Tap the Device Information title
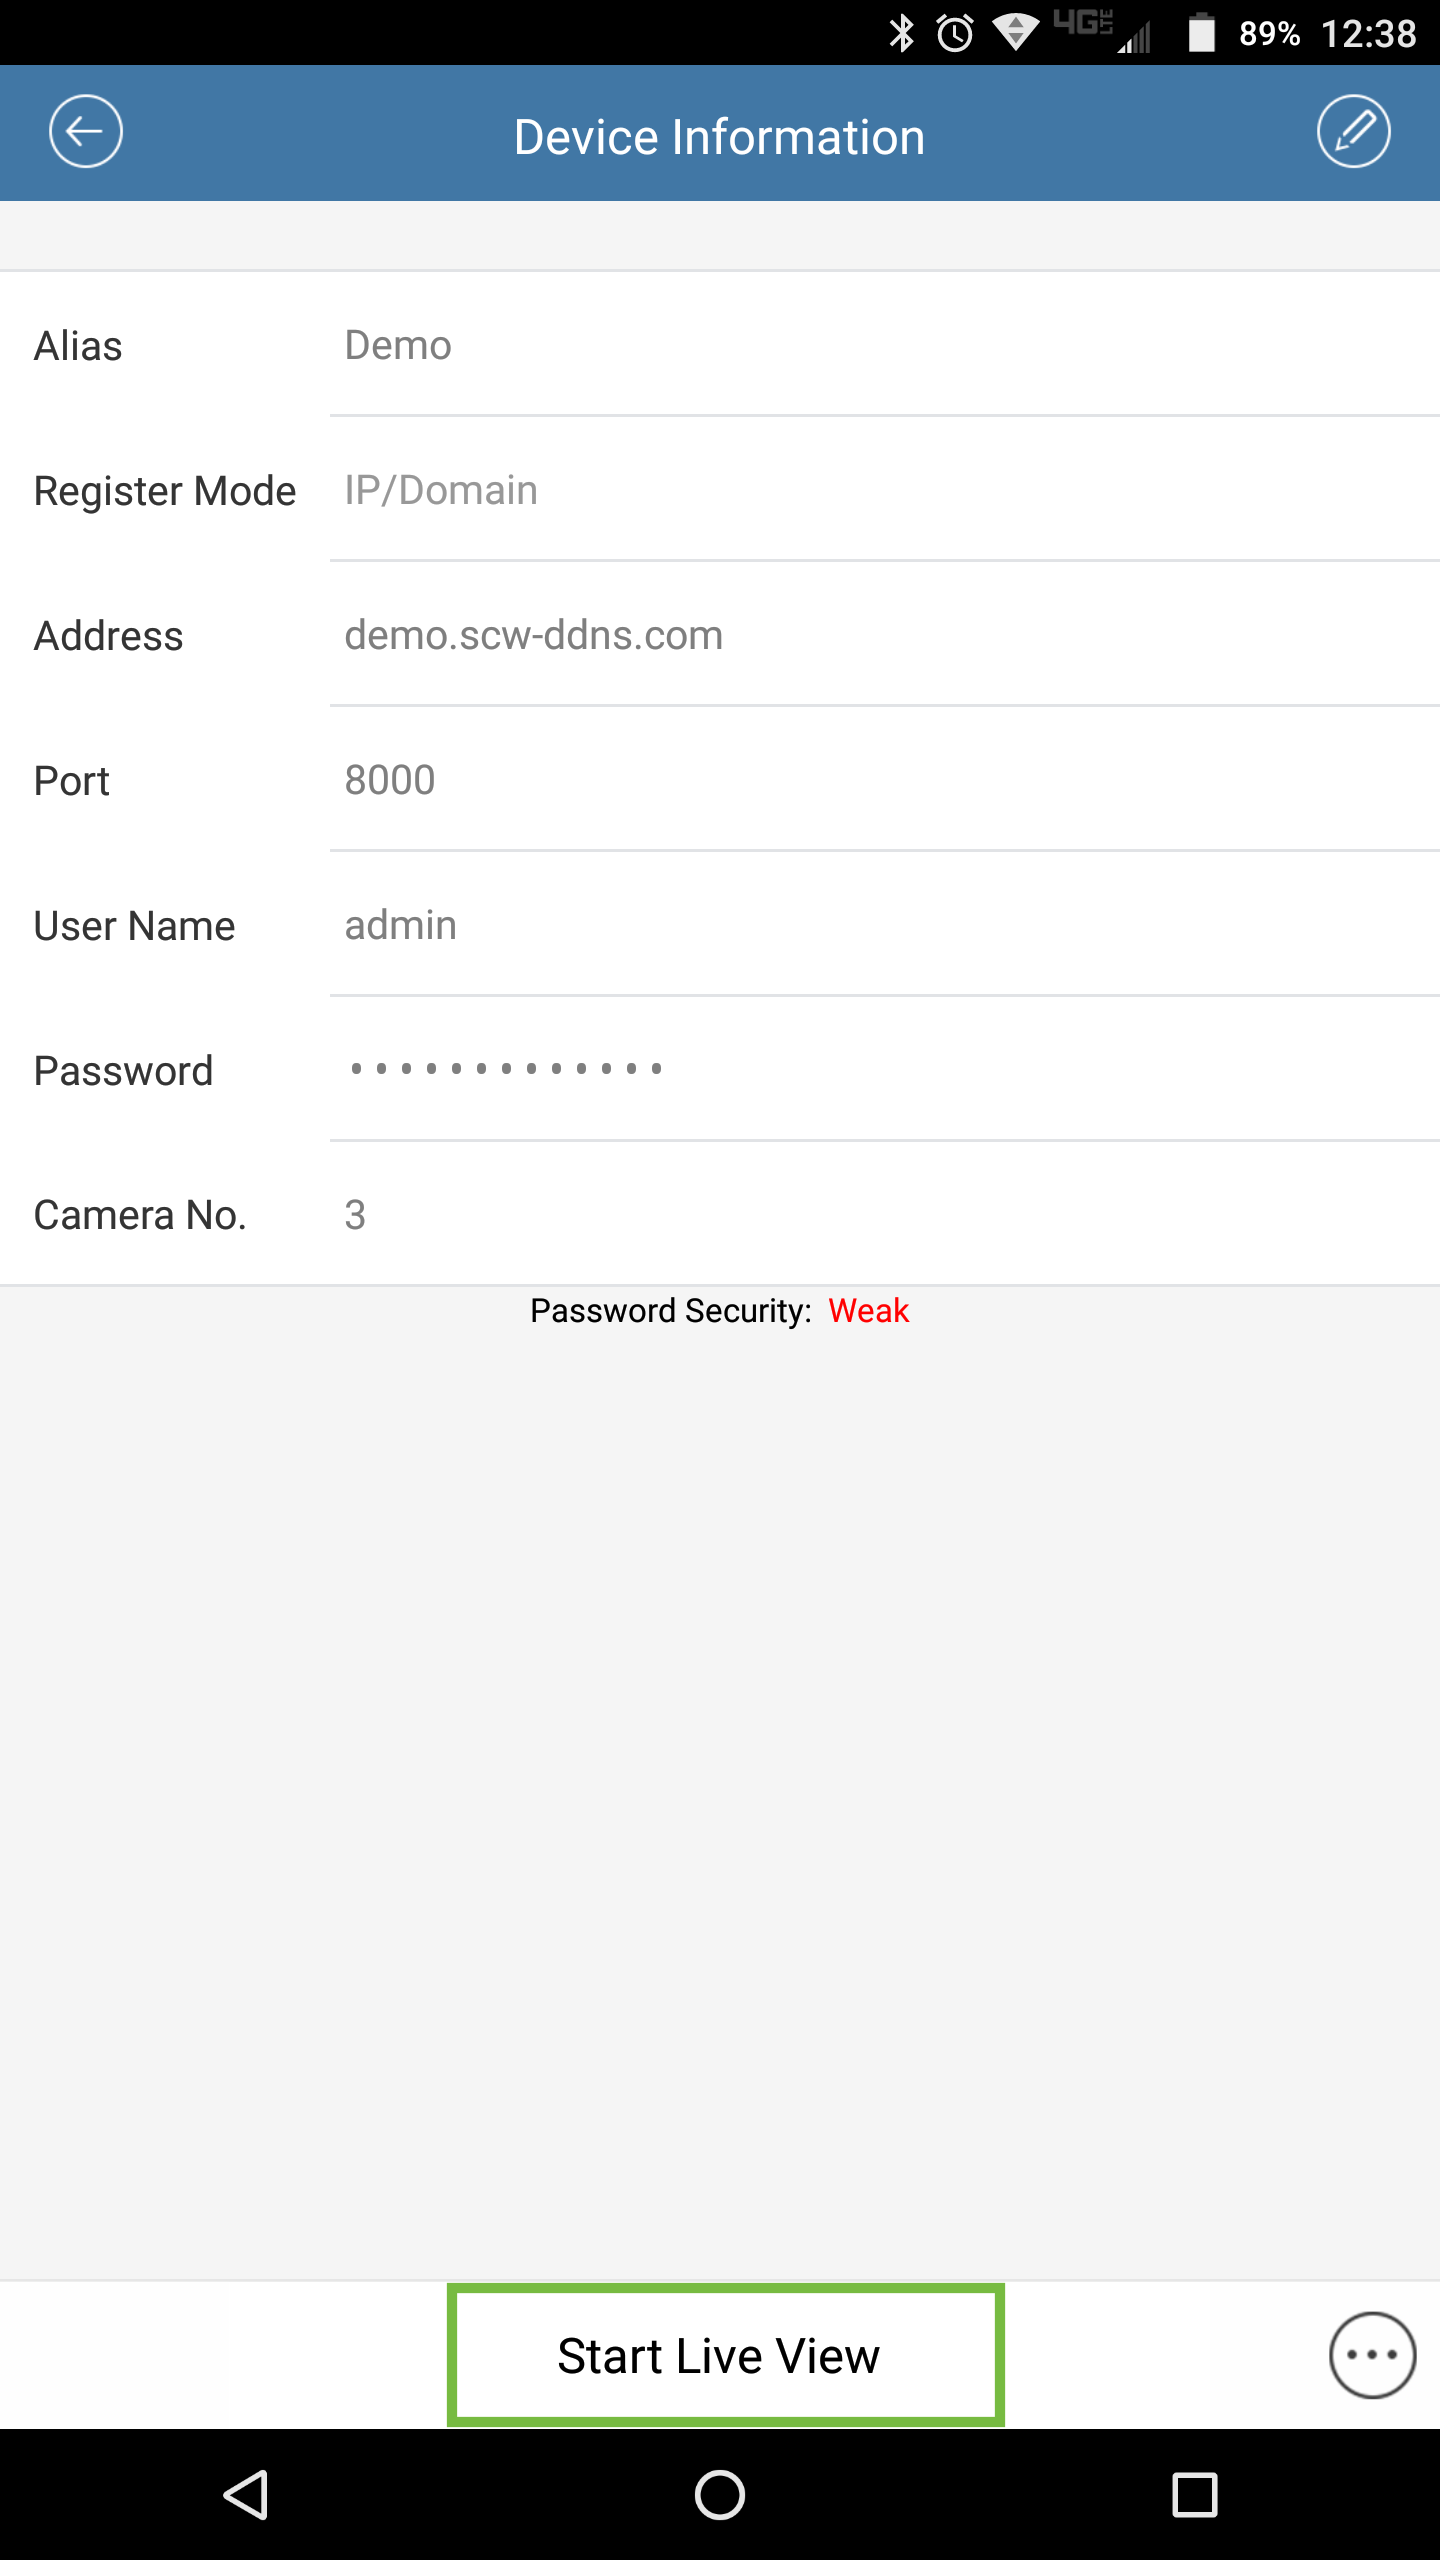Screen dimensions: 1440x2560 point(720,137)
